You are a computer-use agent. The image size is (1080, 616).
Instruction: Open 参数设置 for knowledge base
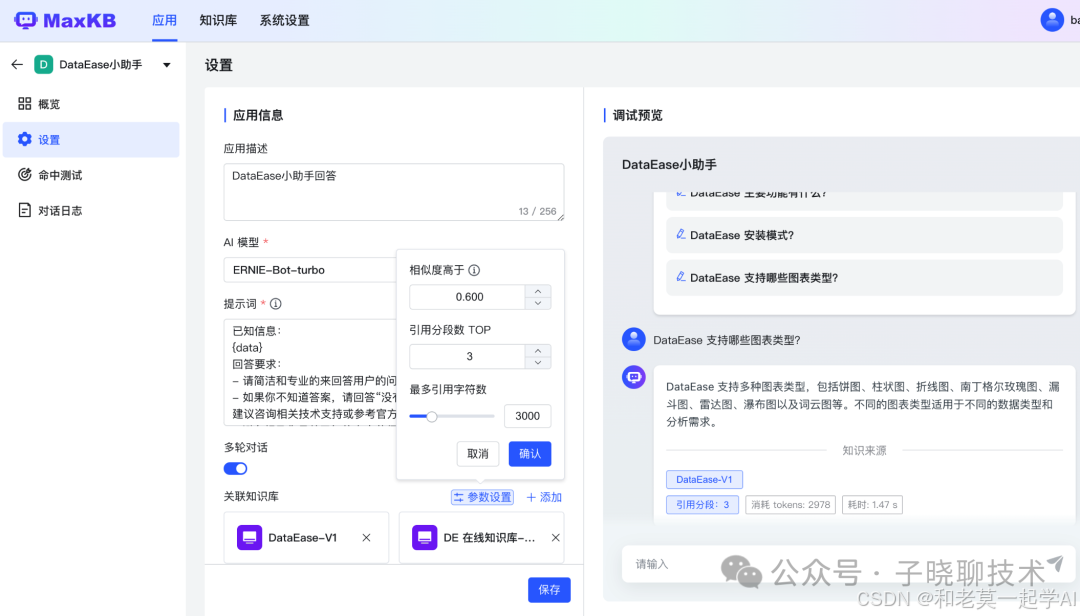[x=482, y=497]
